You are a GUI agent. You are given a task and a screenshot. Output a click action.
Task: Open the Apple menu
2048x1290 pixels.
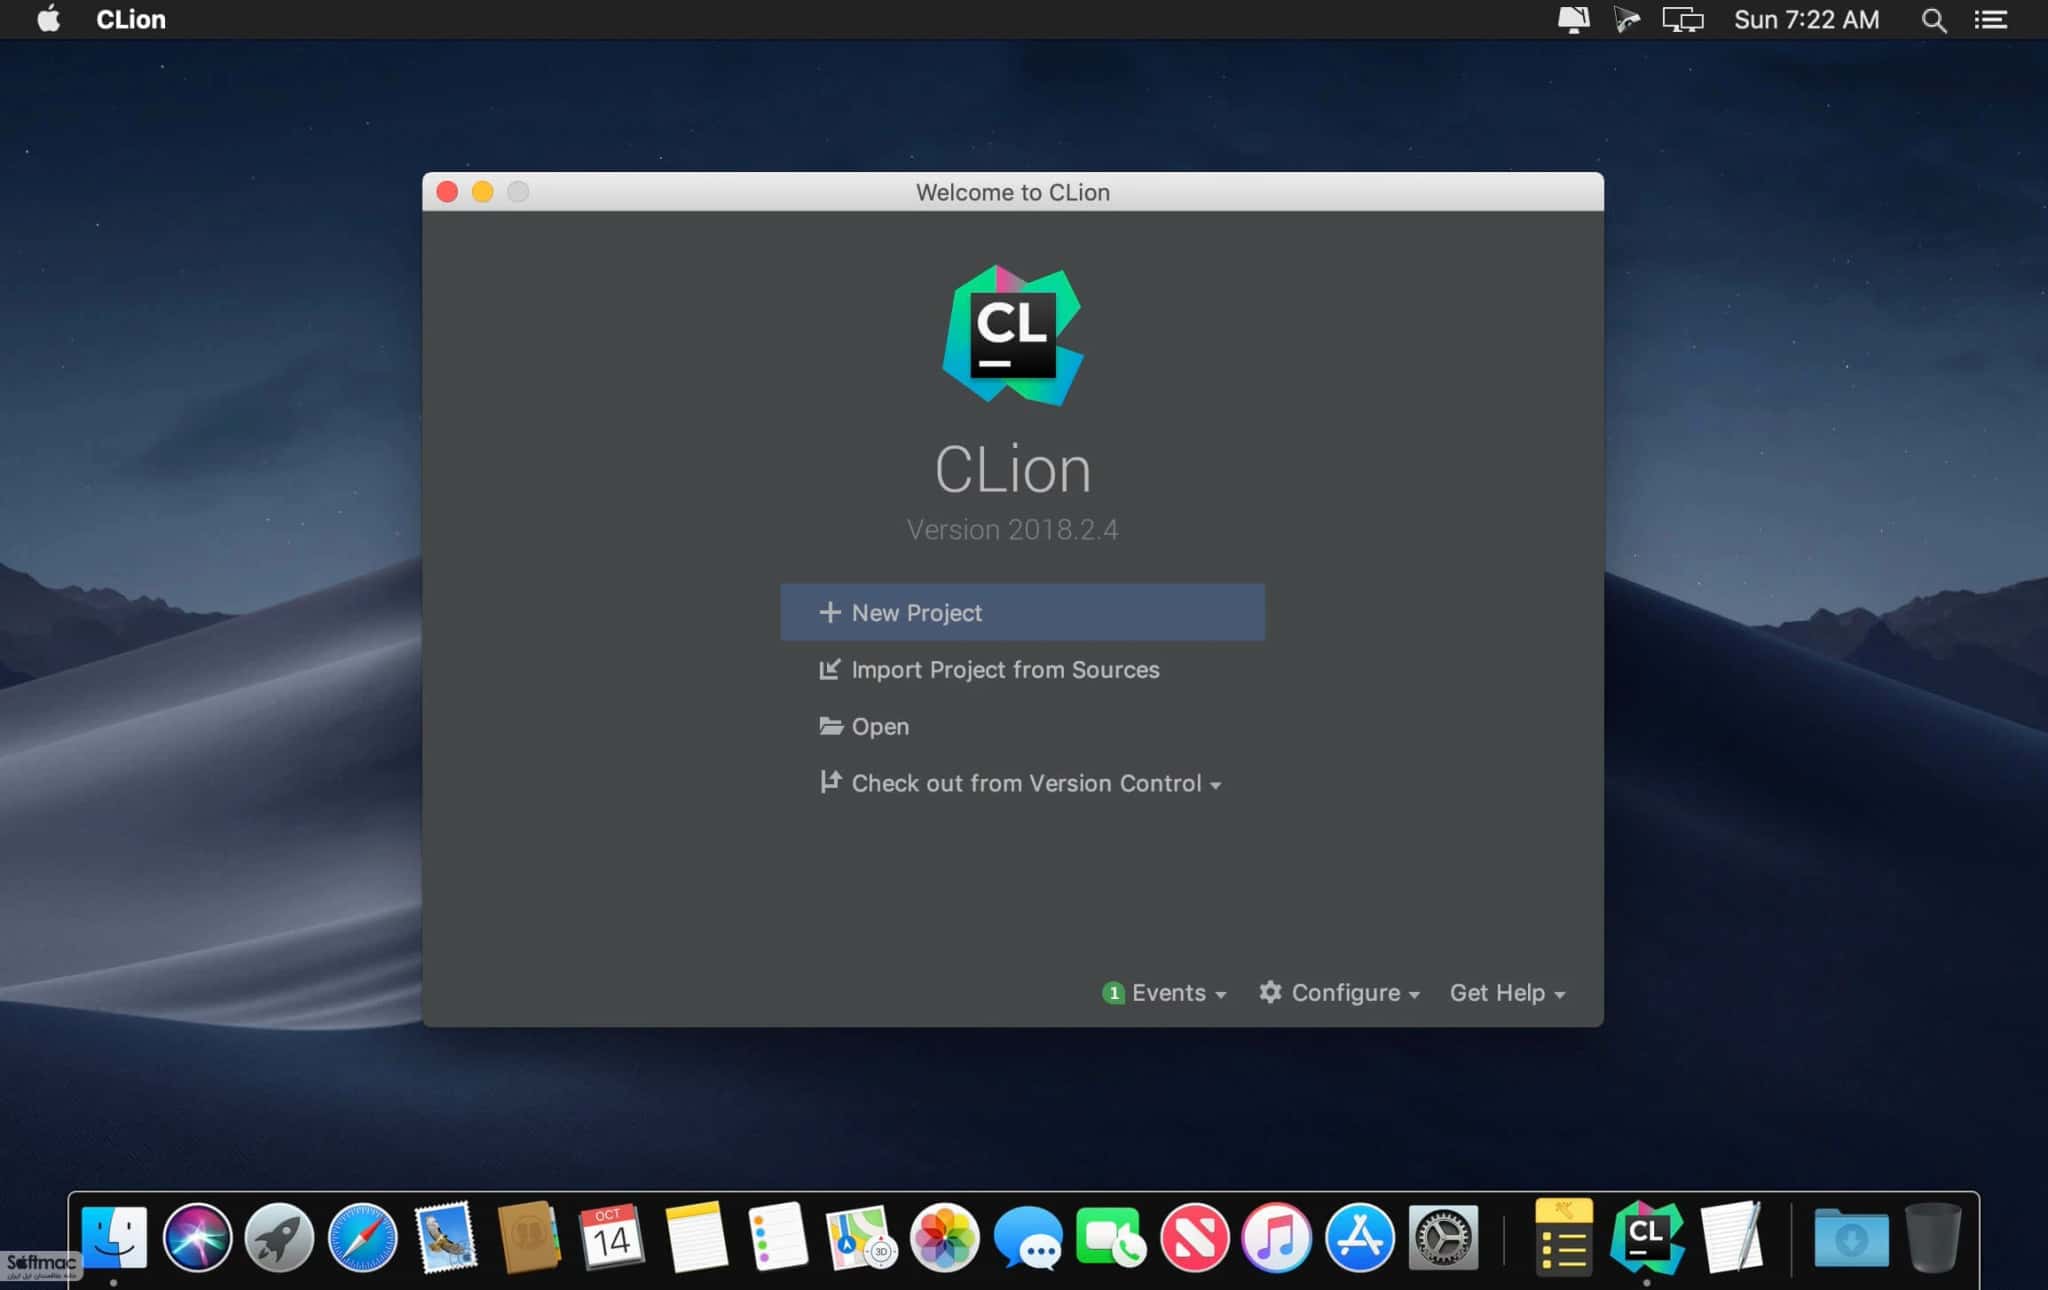point(48,19)
